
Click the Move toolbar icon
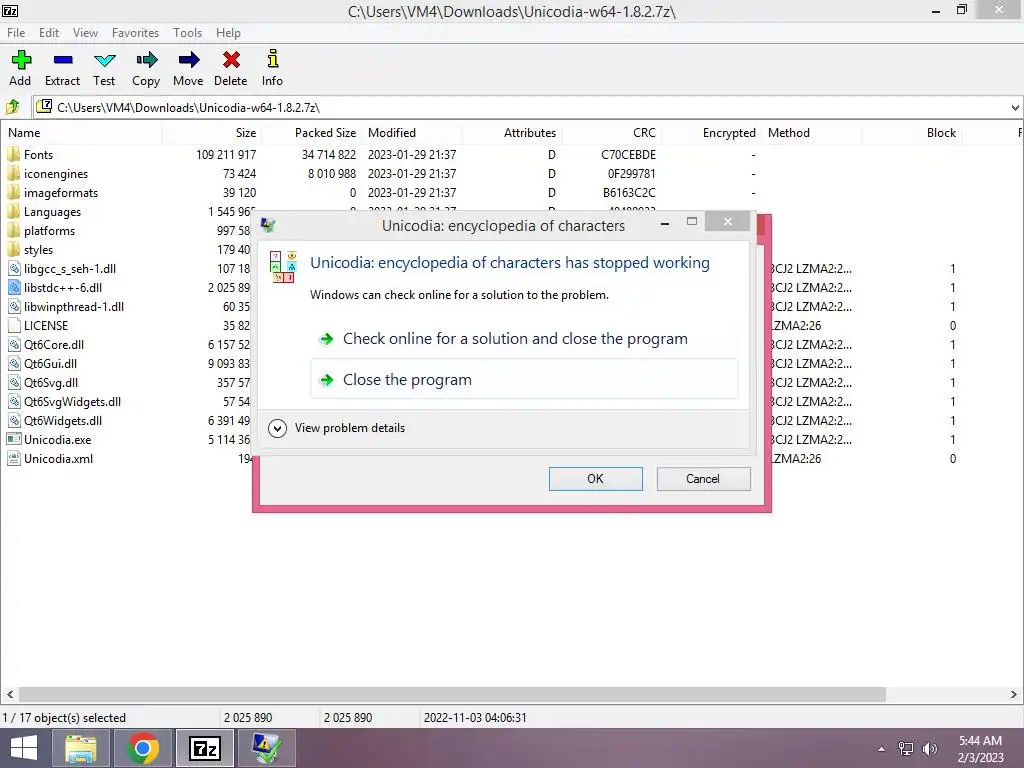pos(188,60)
